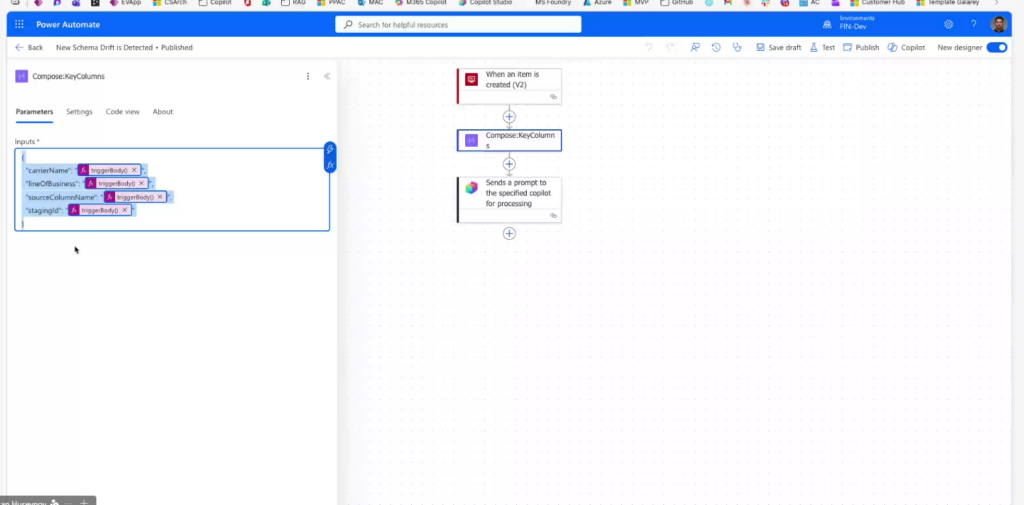Toggle the New designer switch
Viewport: 1024px width, 505px height.
click(997, 47)
